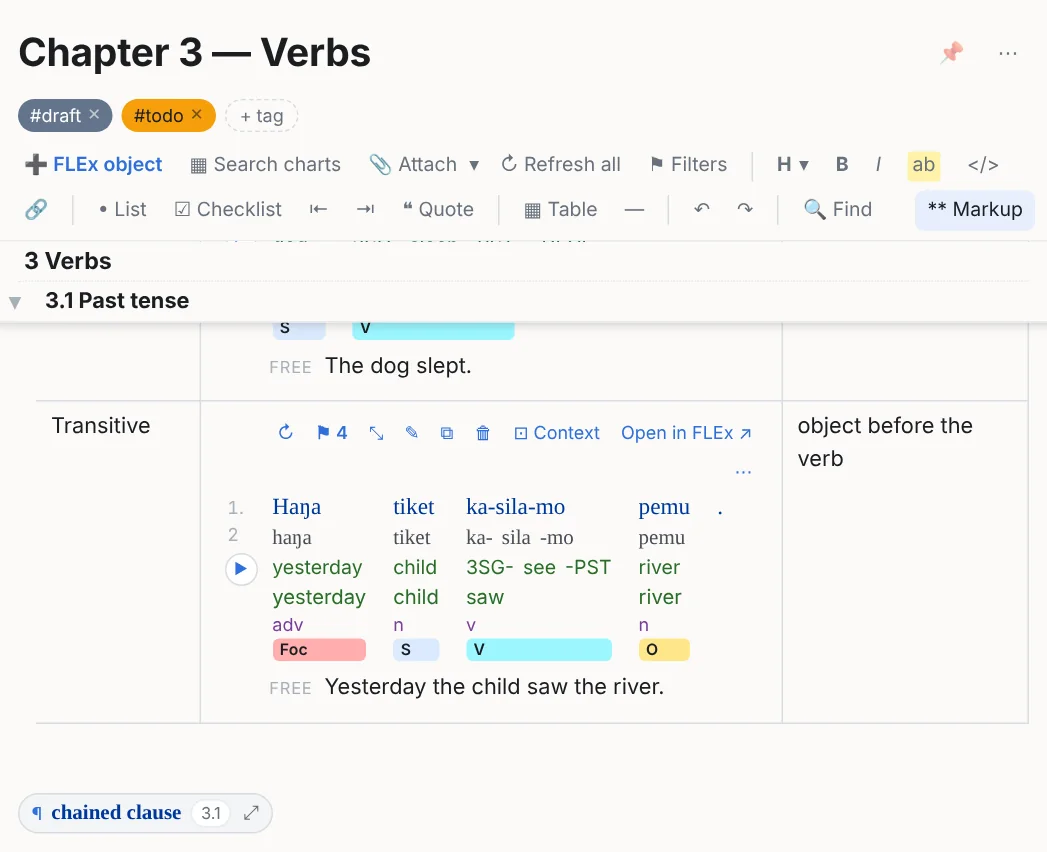Open Search charts
Screen dimensions: 1047x852
click(266, 164)
